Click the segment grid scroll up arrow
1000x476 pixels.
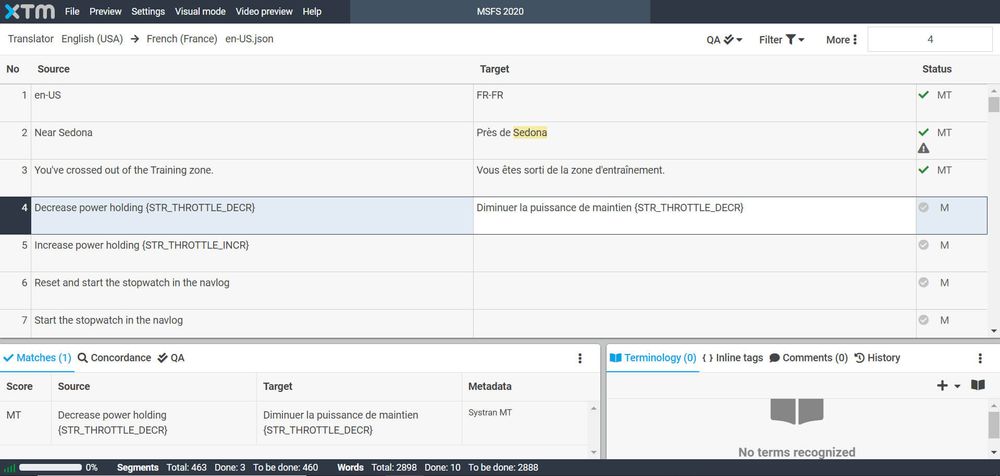click(994, 91)
